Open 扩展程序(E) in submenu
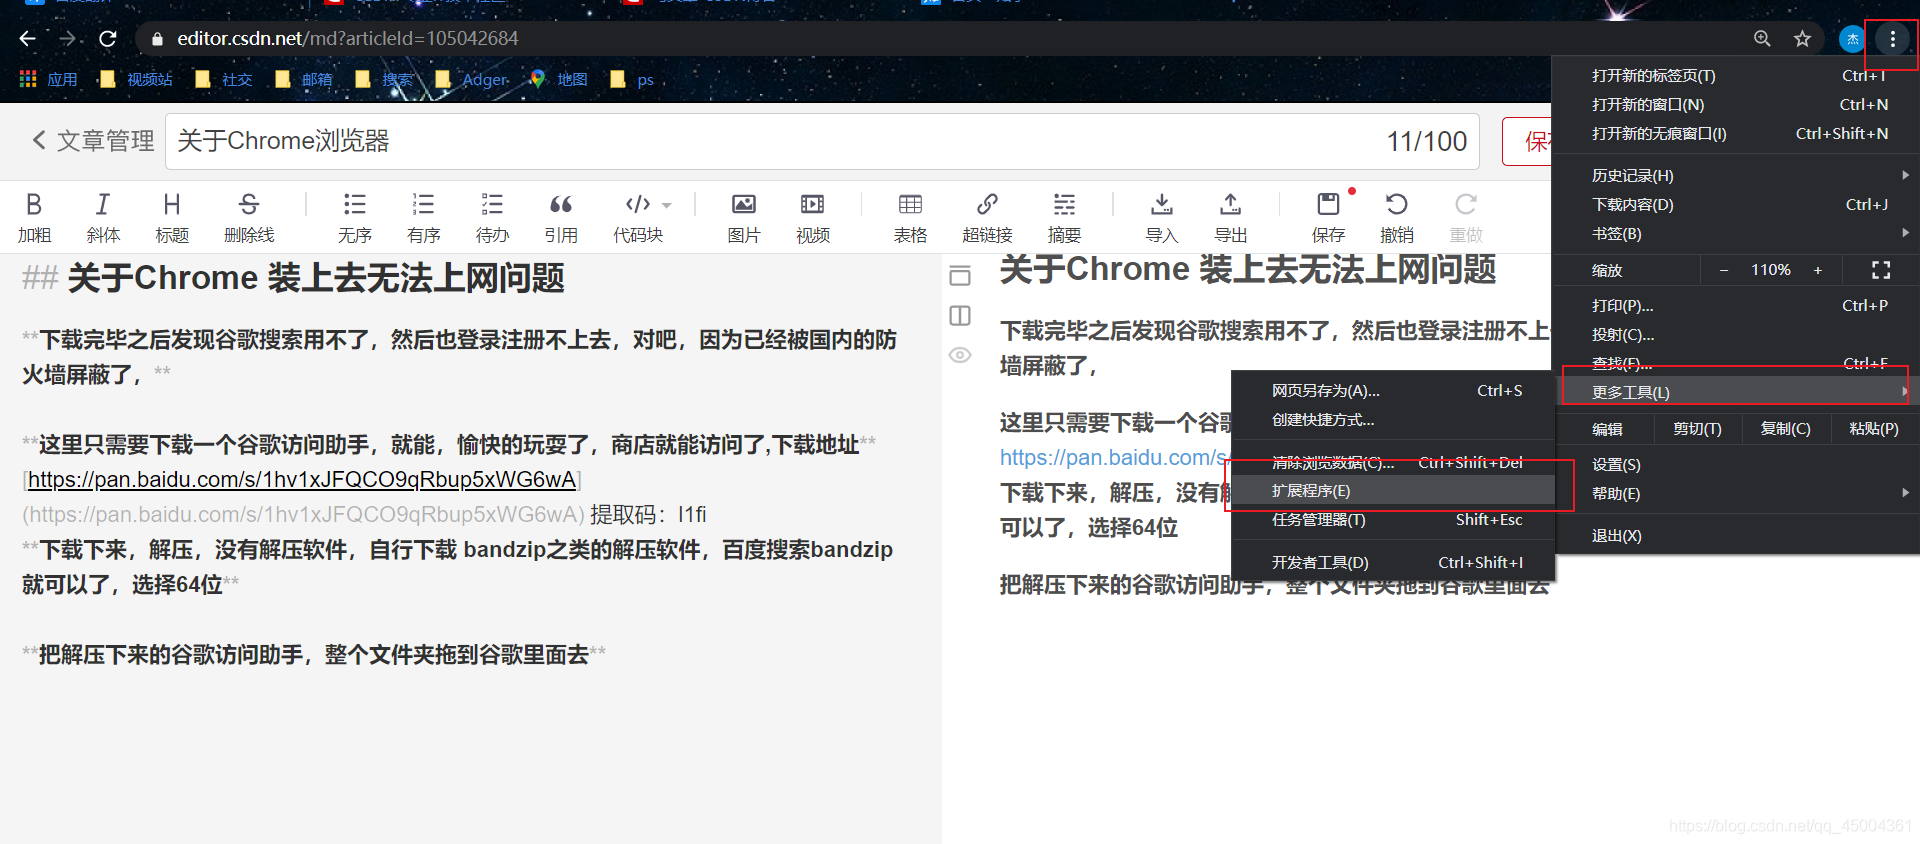 click(1393, 490)
